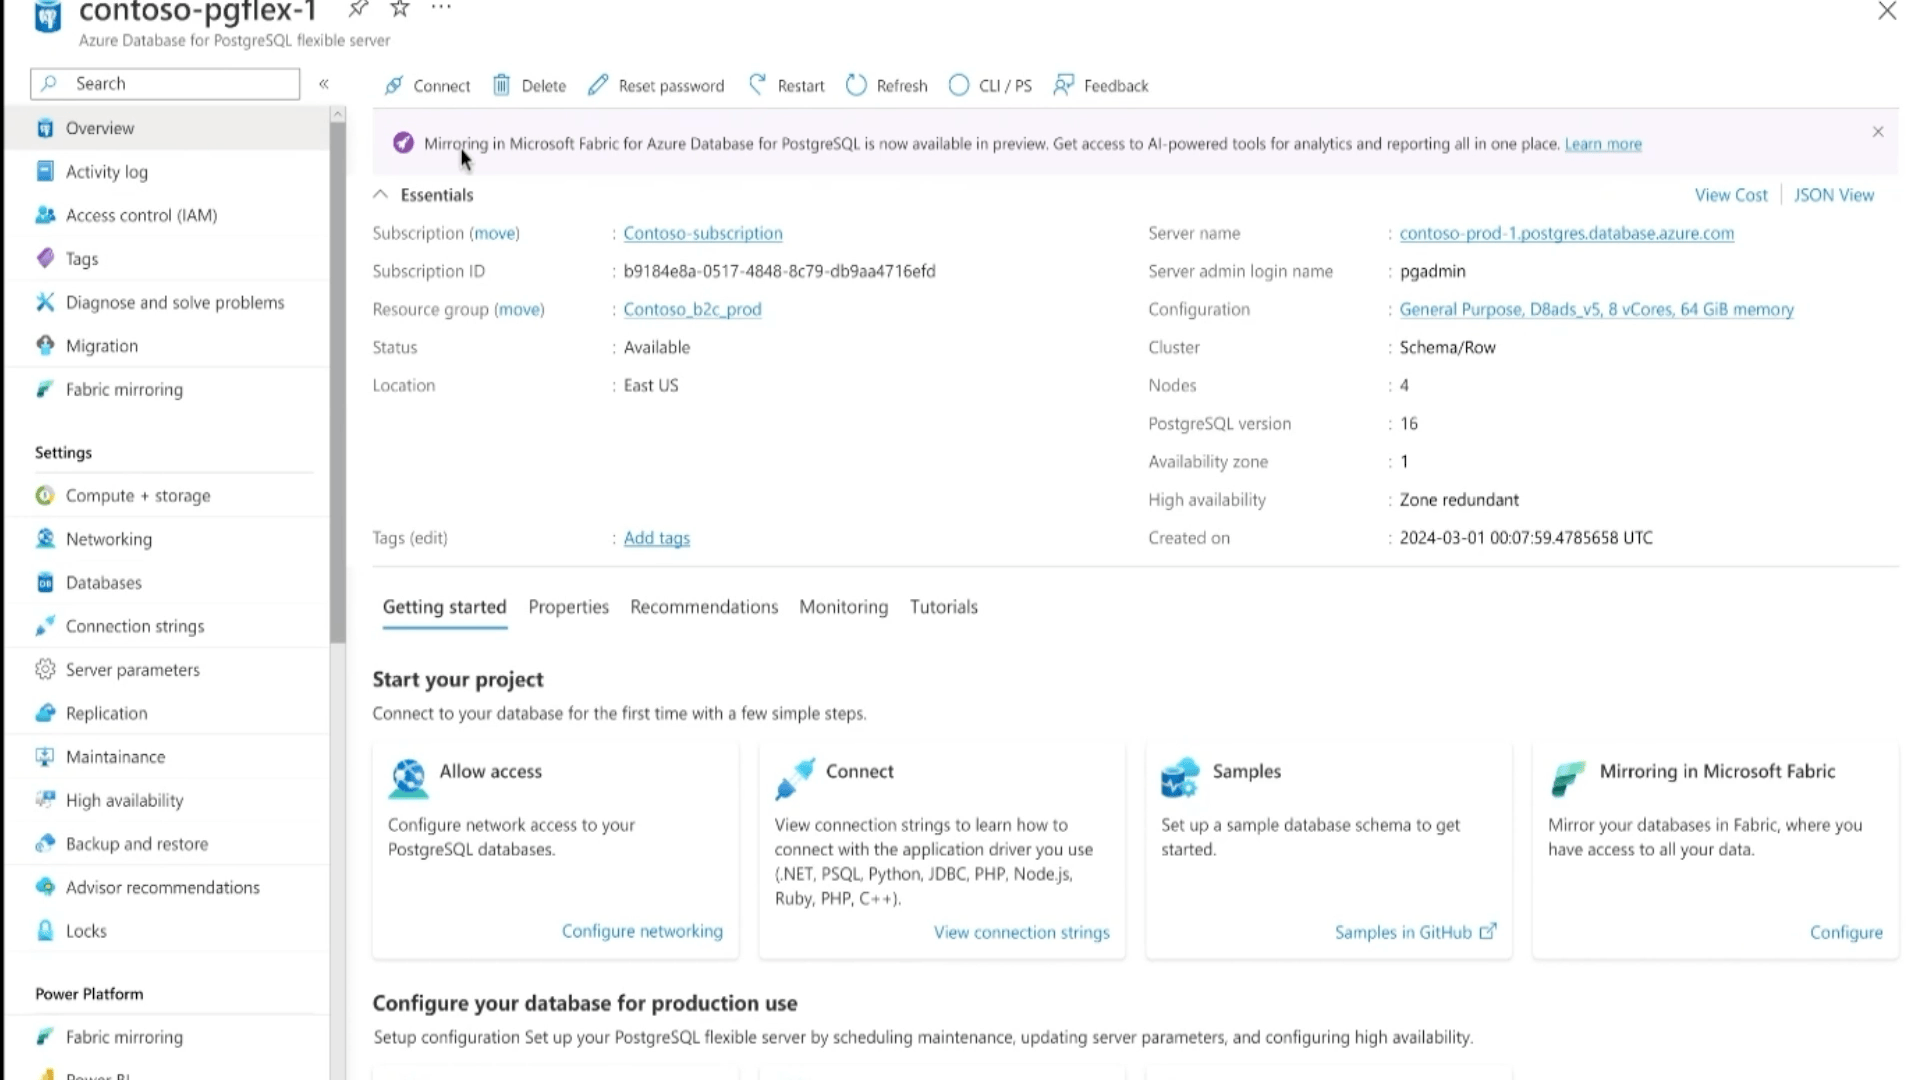1920x1080 pixels.
Task: Click the Compute + storage icon
Action: (45, 495)
